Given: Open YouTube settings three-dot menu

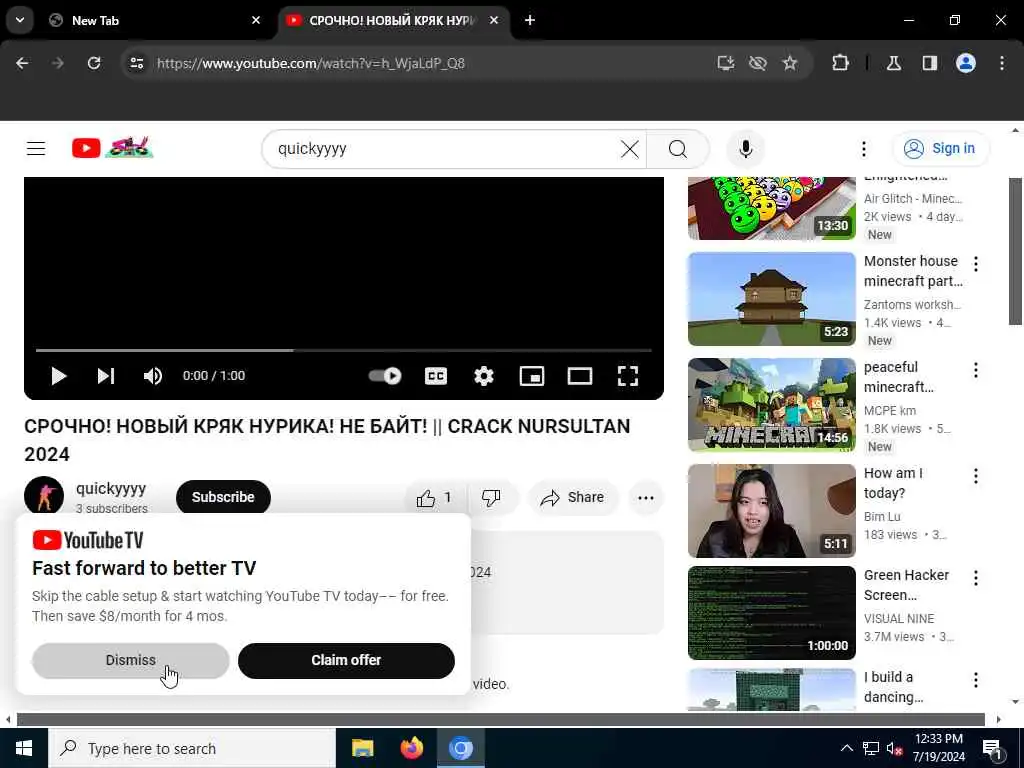Looking at the screenshot, I should (863, 149).
